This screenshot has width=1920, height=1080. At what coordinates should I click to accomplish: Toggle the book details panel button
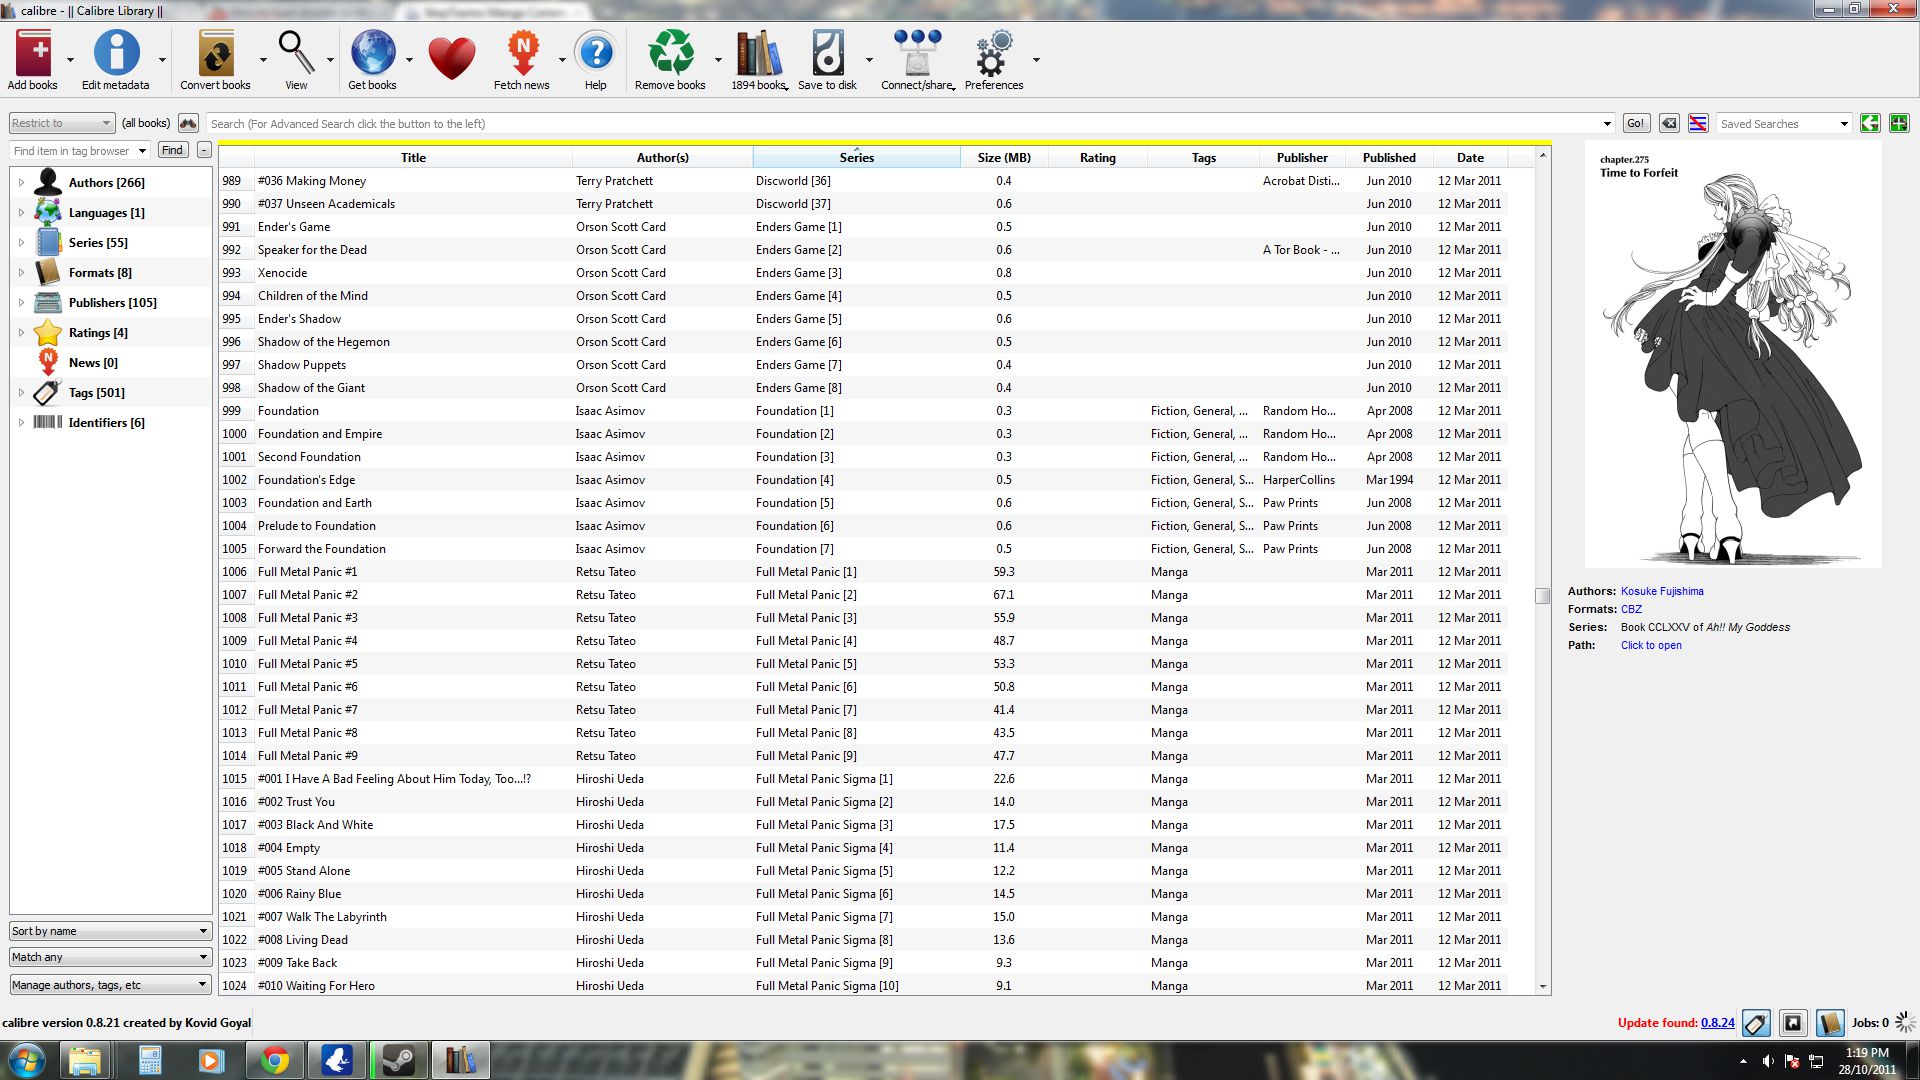click(1829, 1023)
